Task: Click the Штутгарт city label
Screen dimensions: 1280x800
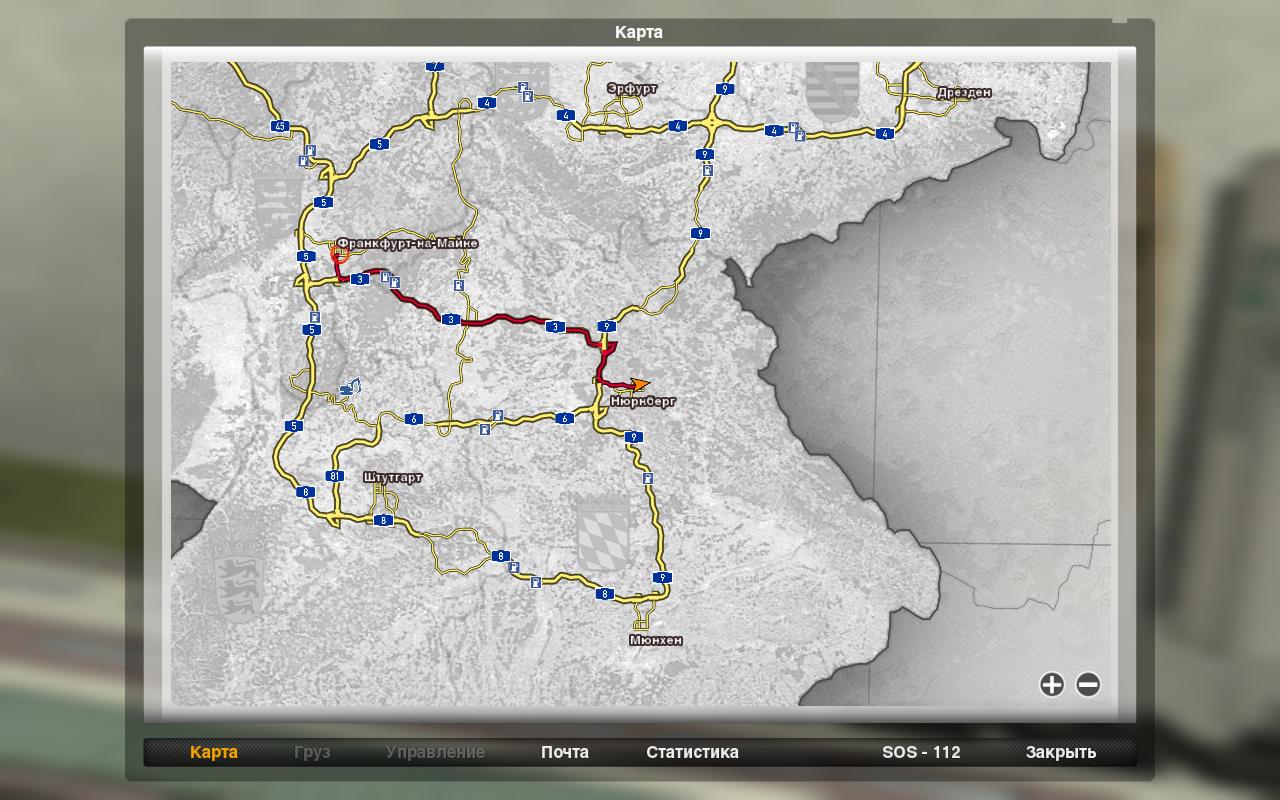Action: click(393, 478)
